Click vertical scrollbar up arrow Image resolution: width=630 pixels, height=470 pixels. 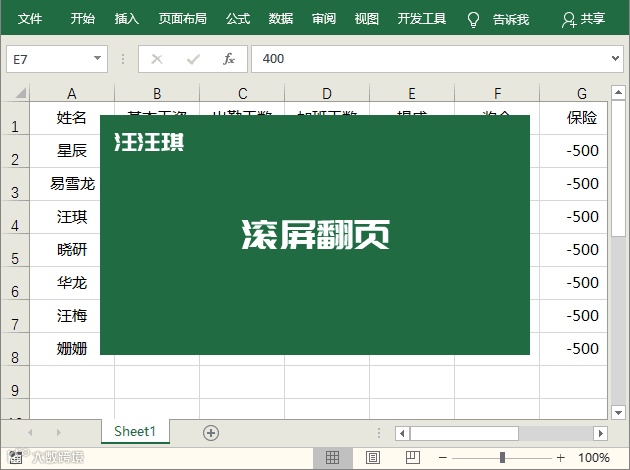tap(618, 93)
